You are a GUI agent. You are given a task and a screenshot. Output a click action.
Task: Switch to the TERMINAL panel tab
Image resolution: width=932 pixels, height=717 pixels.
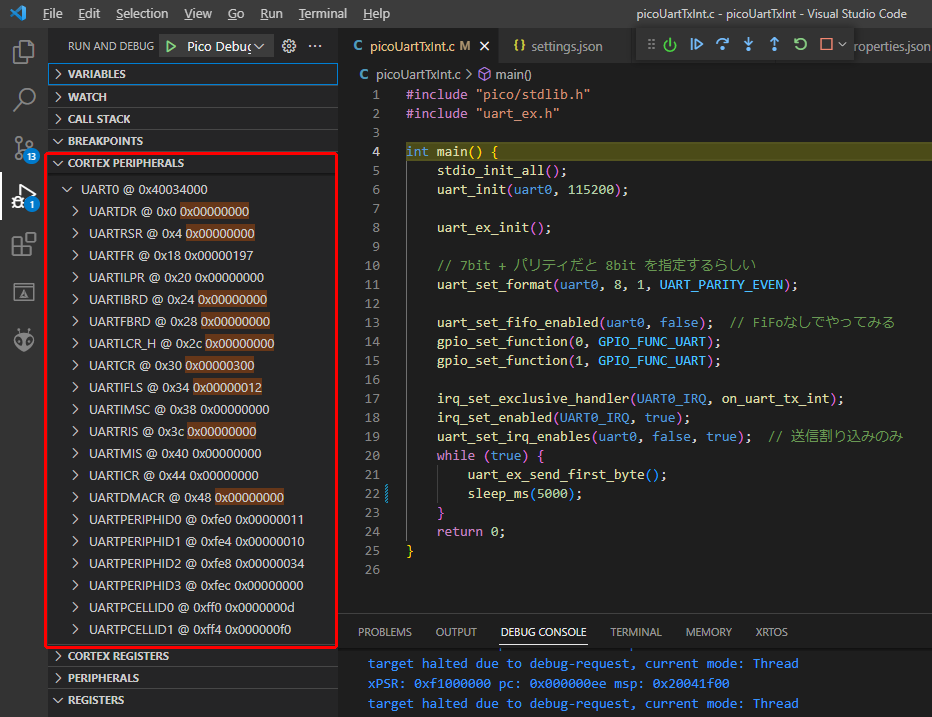click(x=636, y=632)
